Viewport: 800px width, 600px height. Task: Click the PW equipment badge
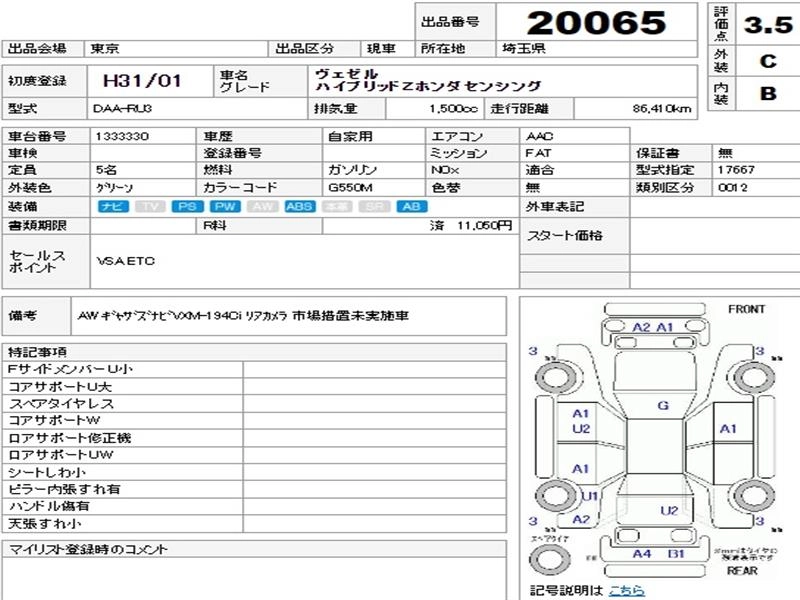tap(225, 207)
